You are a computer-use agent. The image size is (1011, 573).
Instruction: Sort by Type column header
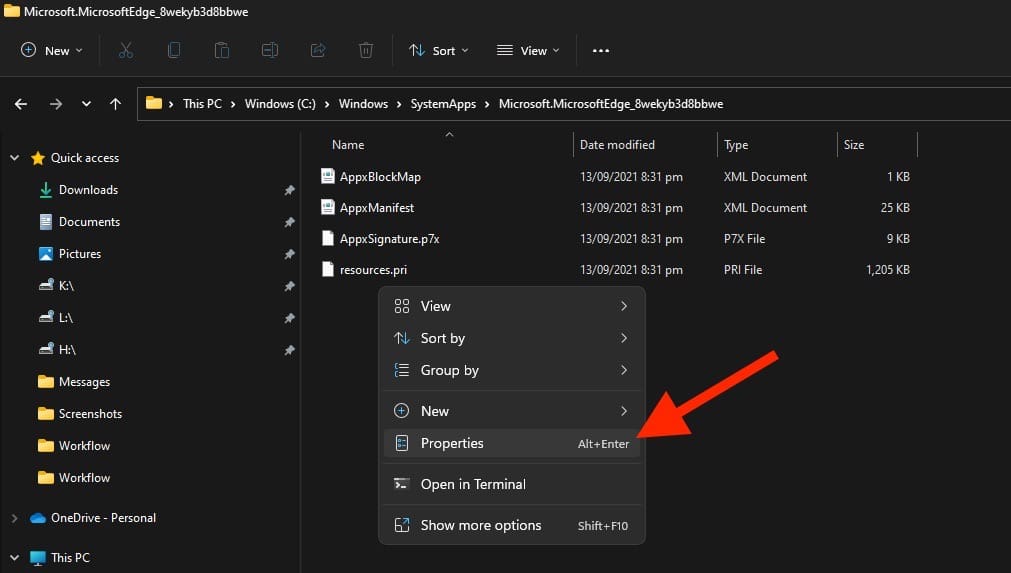coord(736,145)
